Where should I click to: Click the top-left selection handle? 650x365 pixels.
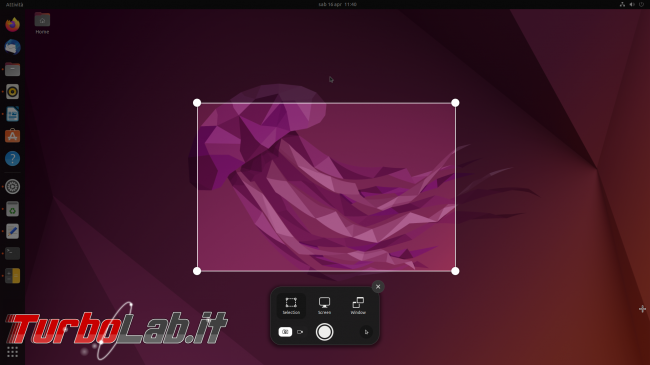click(197, 102)
